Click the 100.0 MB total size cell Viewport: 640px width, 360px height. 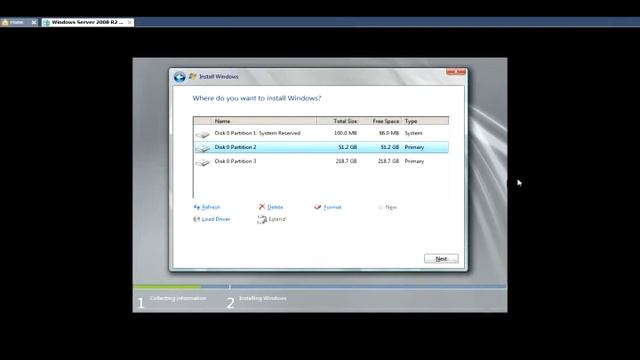click(x=345, y=133)
